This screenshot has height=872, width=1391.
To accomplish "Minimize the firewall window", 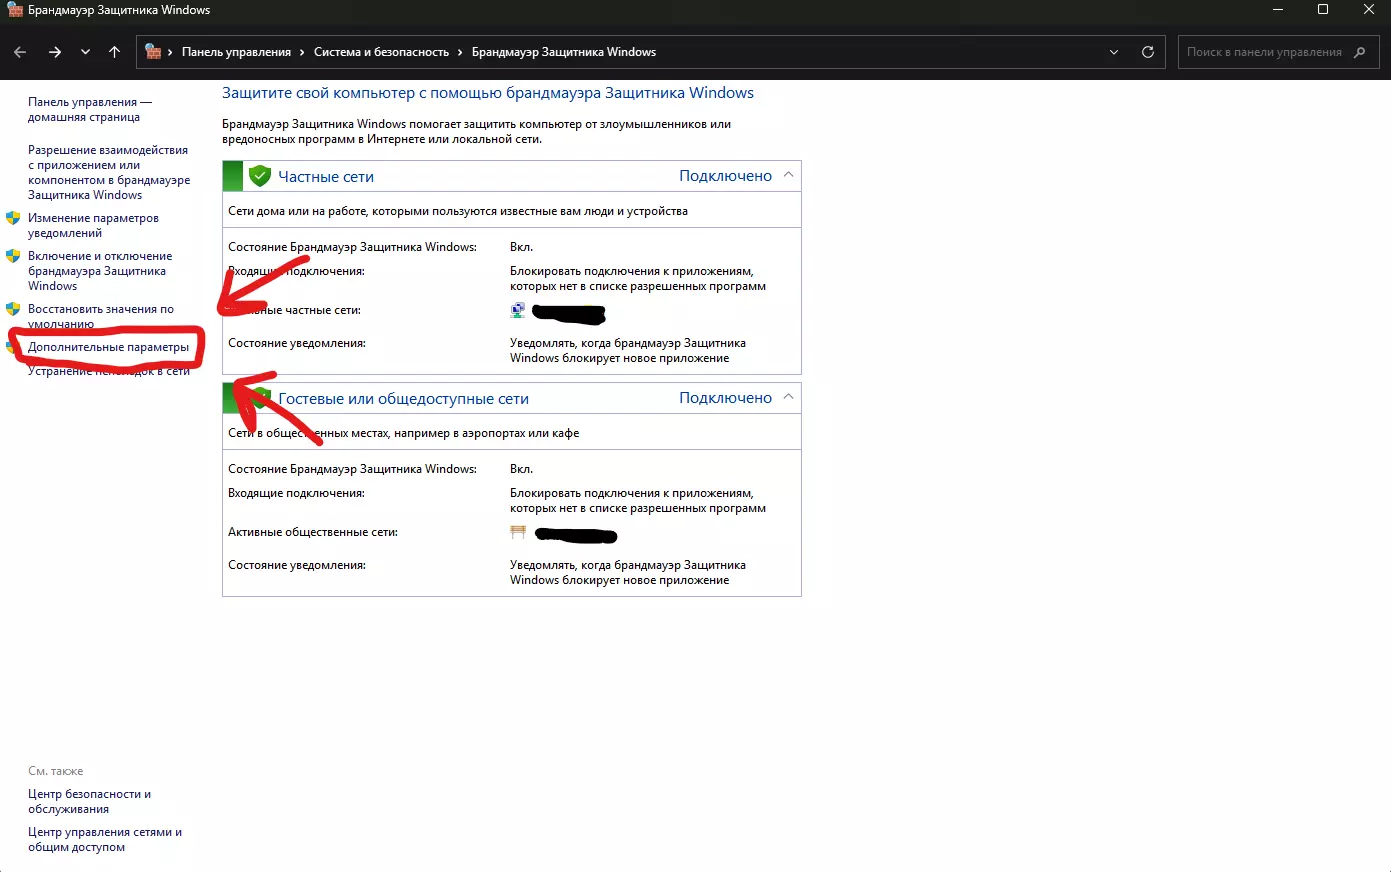I will pos(1278,10).
